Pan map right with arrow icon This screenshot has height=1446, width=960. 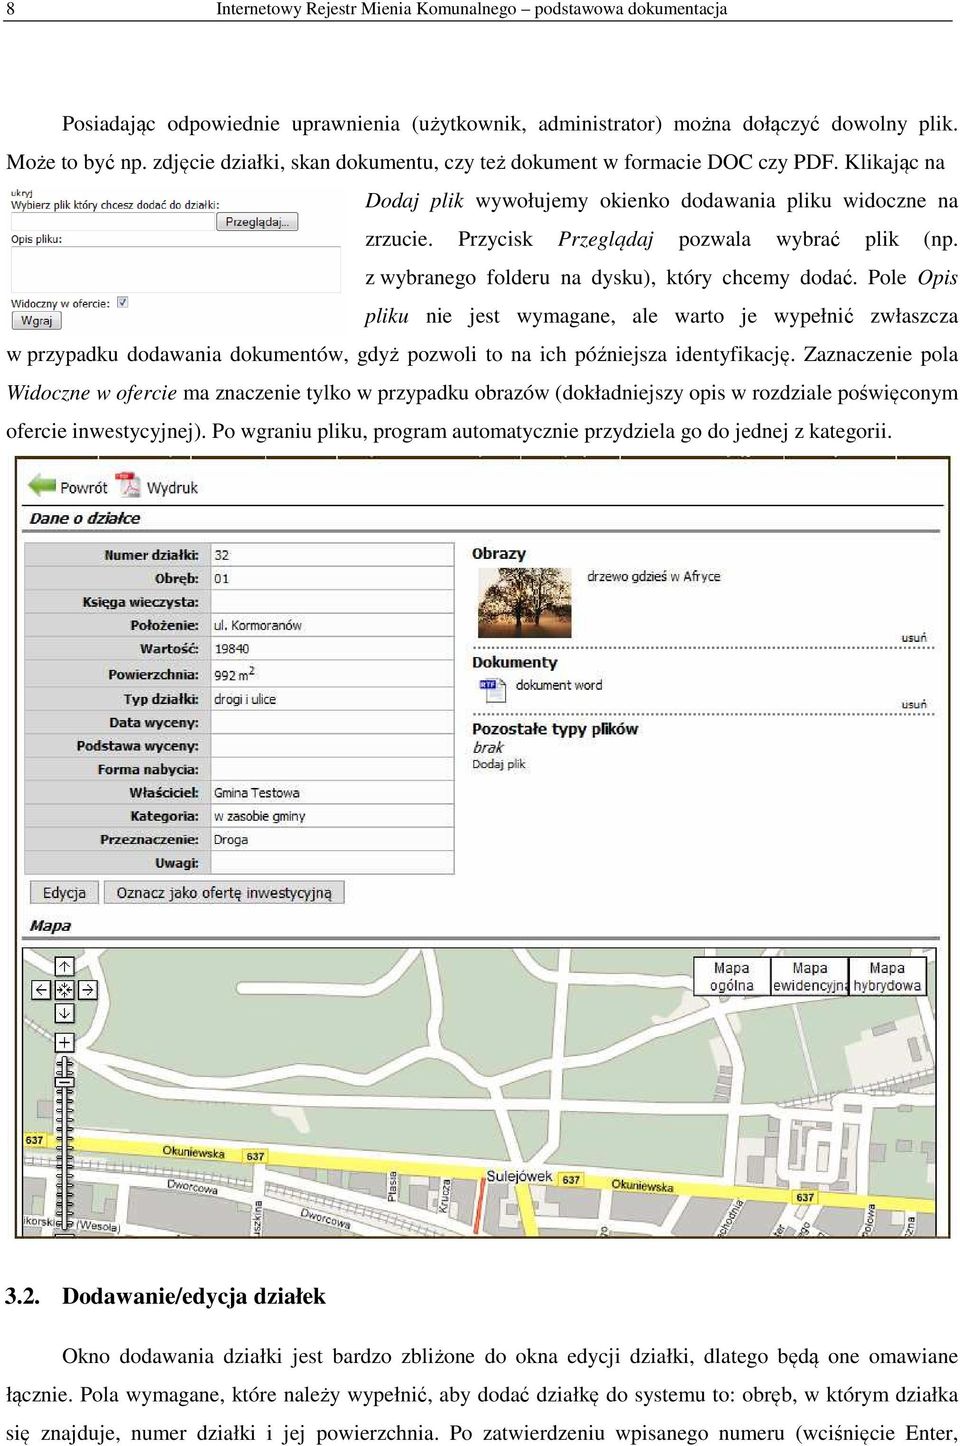(x=88, y=990)
